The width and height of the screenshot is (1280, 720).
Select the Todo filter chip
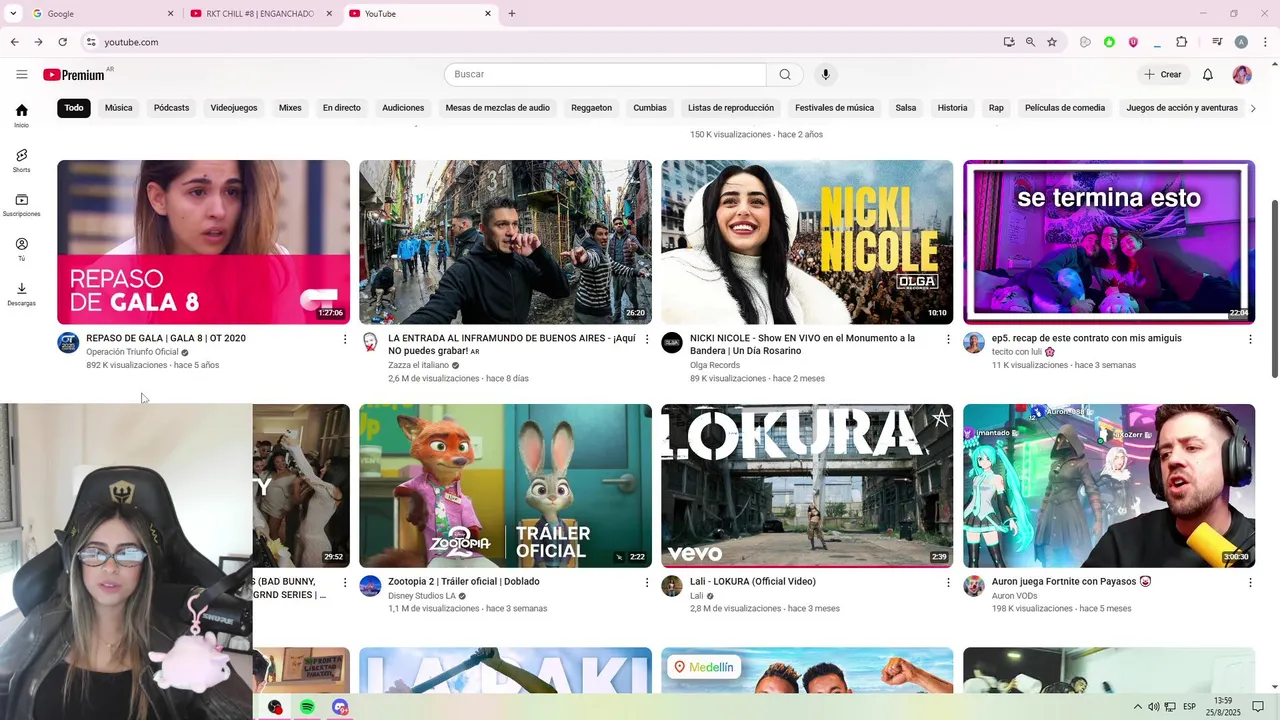click(x=74, y=108)
